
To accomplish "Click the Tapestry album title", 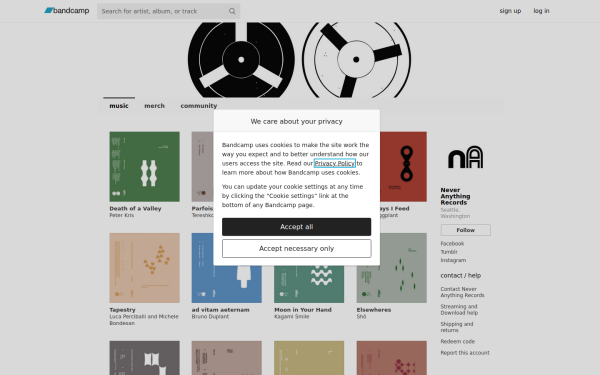I will 122,310.
